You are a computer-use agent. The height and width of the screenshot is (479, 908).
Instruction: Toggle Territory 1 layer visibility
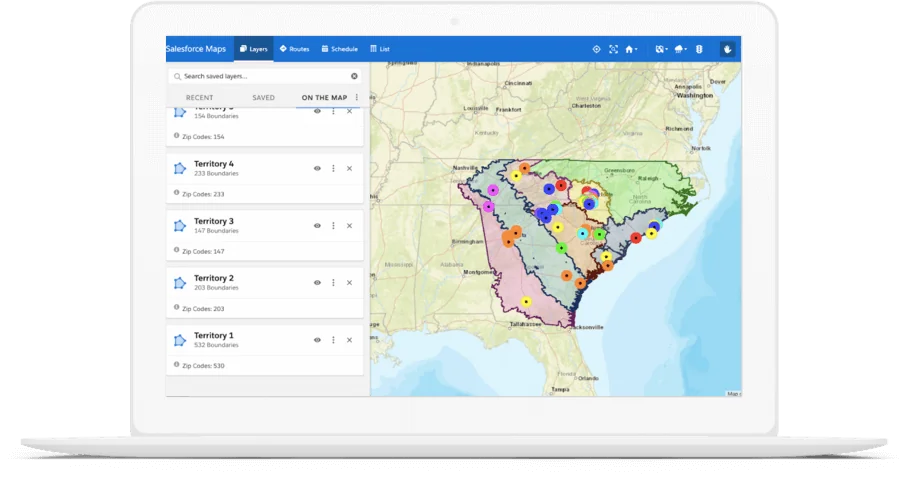(x=317, y=340)
